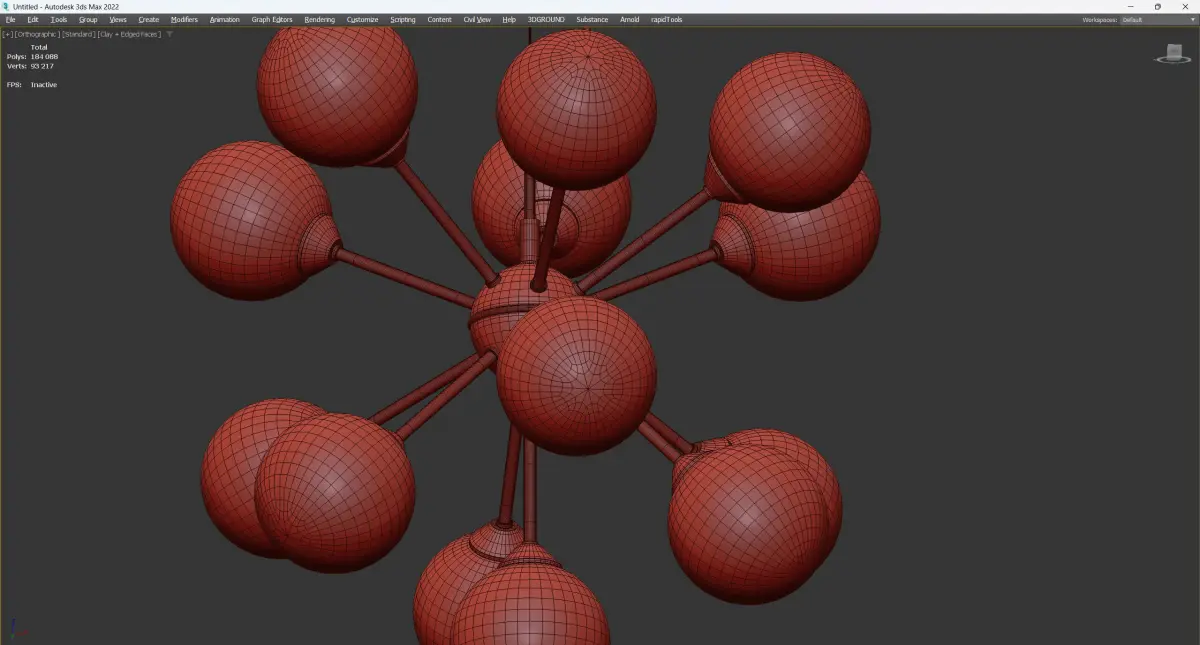The image size is (1200, 645).
Task: Open the Arnold menu
Action: [x=629, y=19]
